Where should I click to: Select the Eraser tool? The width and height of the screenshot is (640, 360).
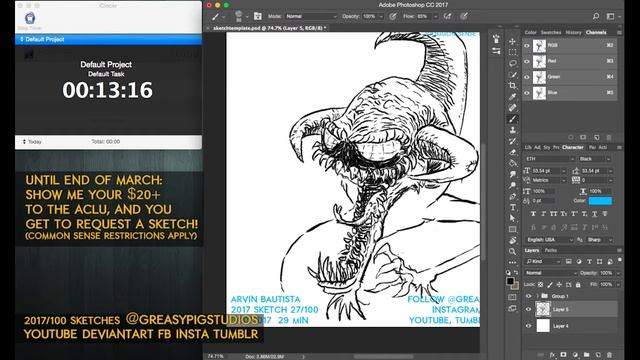point(512,152)
